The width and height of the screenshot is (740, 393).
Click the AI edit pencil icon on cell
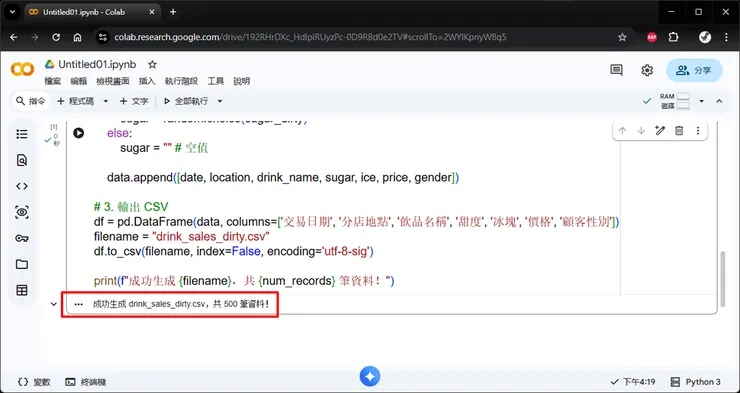tap(660, 131)
